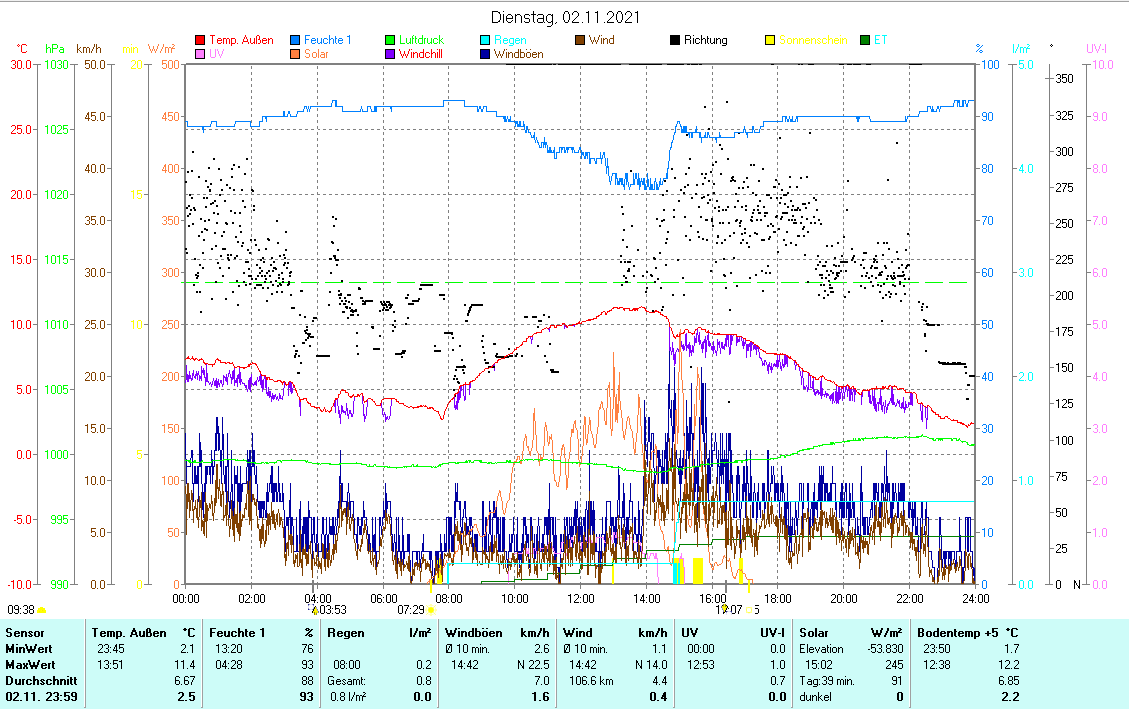Click the pink UV legend square
The height and width of the screenshot is (709, 1129).
pos(200,54)
